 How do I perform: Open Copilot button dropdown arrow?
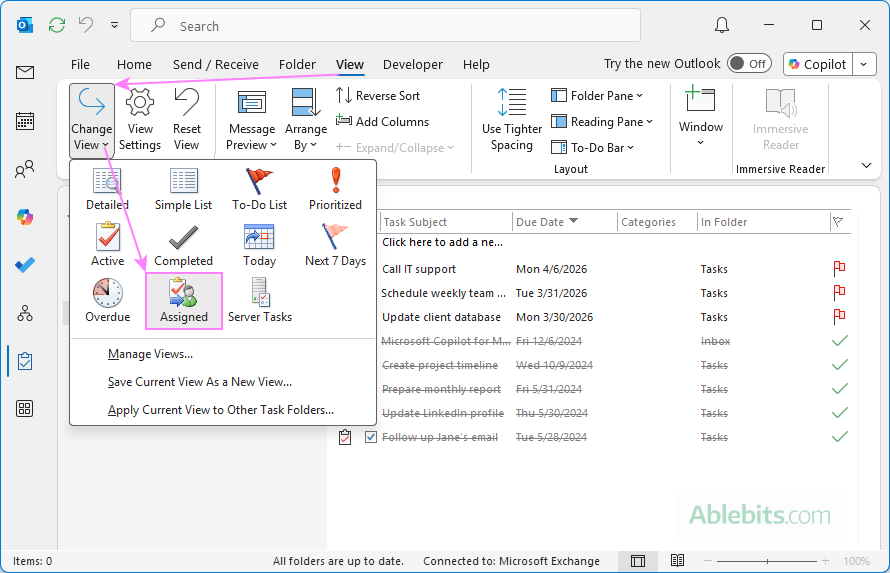pyautogui.click(x=864, y=64)
